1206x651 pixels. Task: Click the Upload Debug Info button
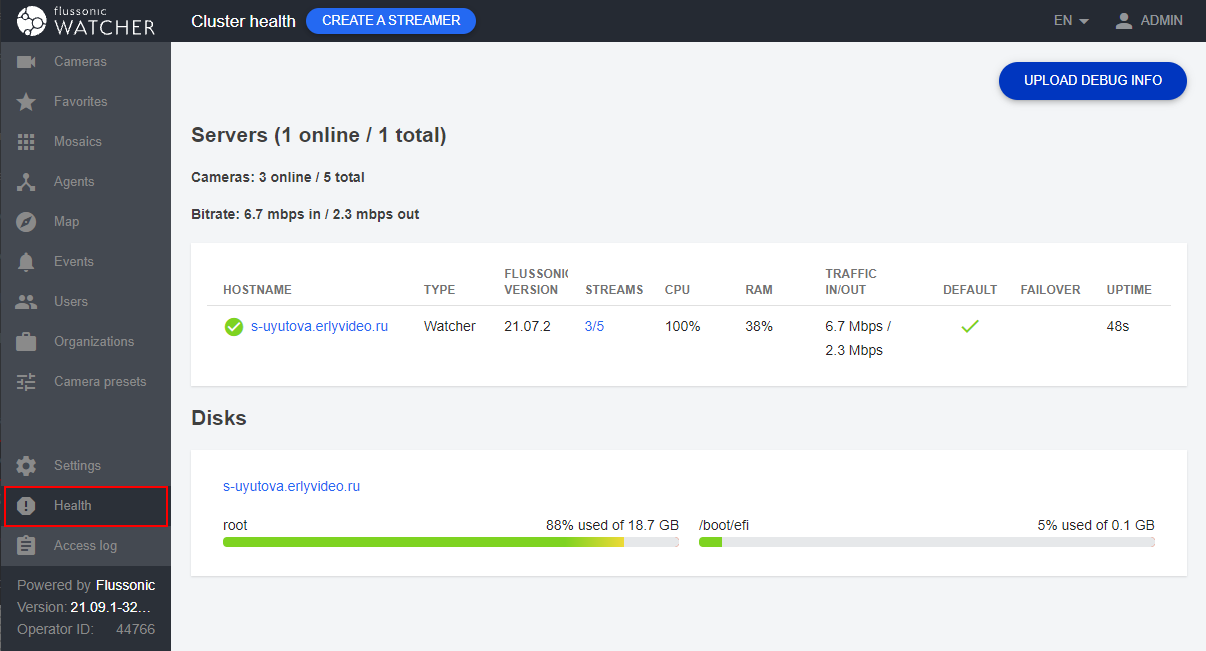point(1092,81)
